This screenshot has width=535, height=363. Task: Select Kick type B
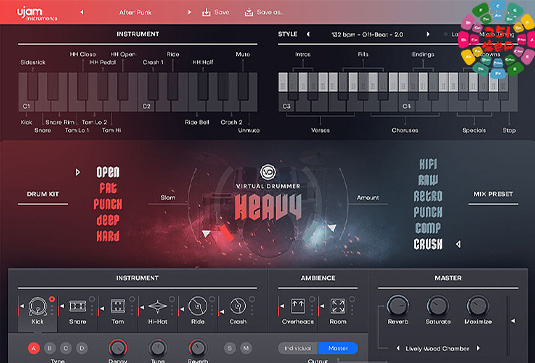point(50,348)
